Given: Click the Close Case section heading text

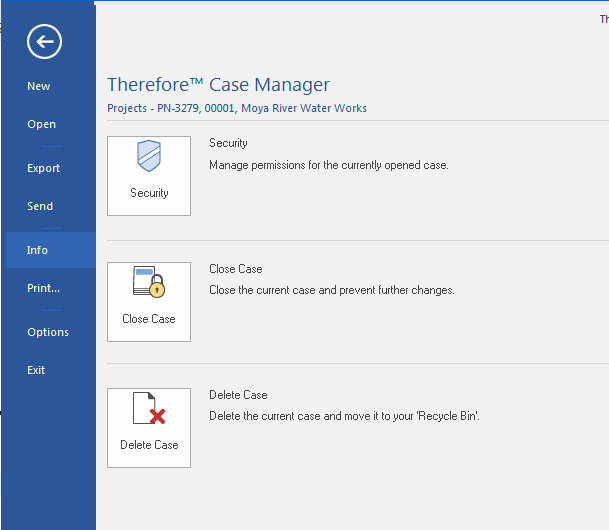Looking at the screenshot, I should pyautogui.click(x=236, y=269).
